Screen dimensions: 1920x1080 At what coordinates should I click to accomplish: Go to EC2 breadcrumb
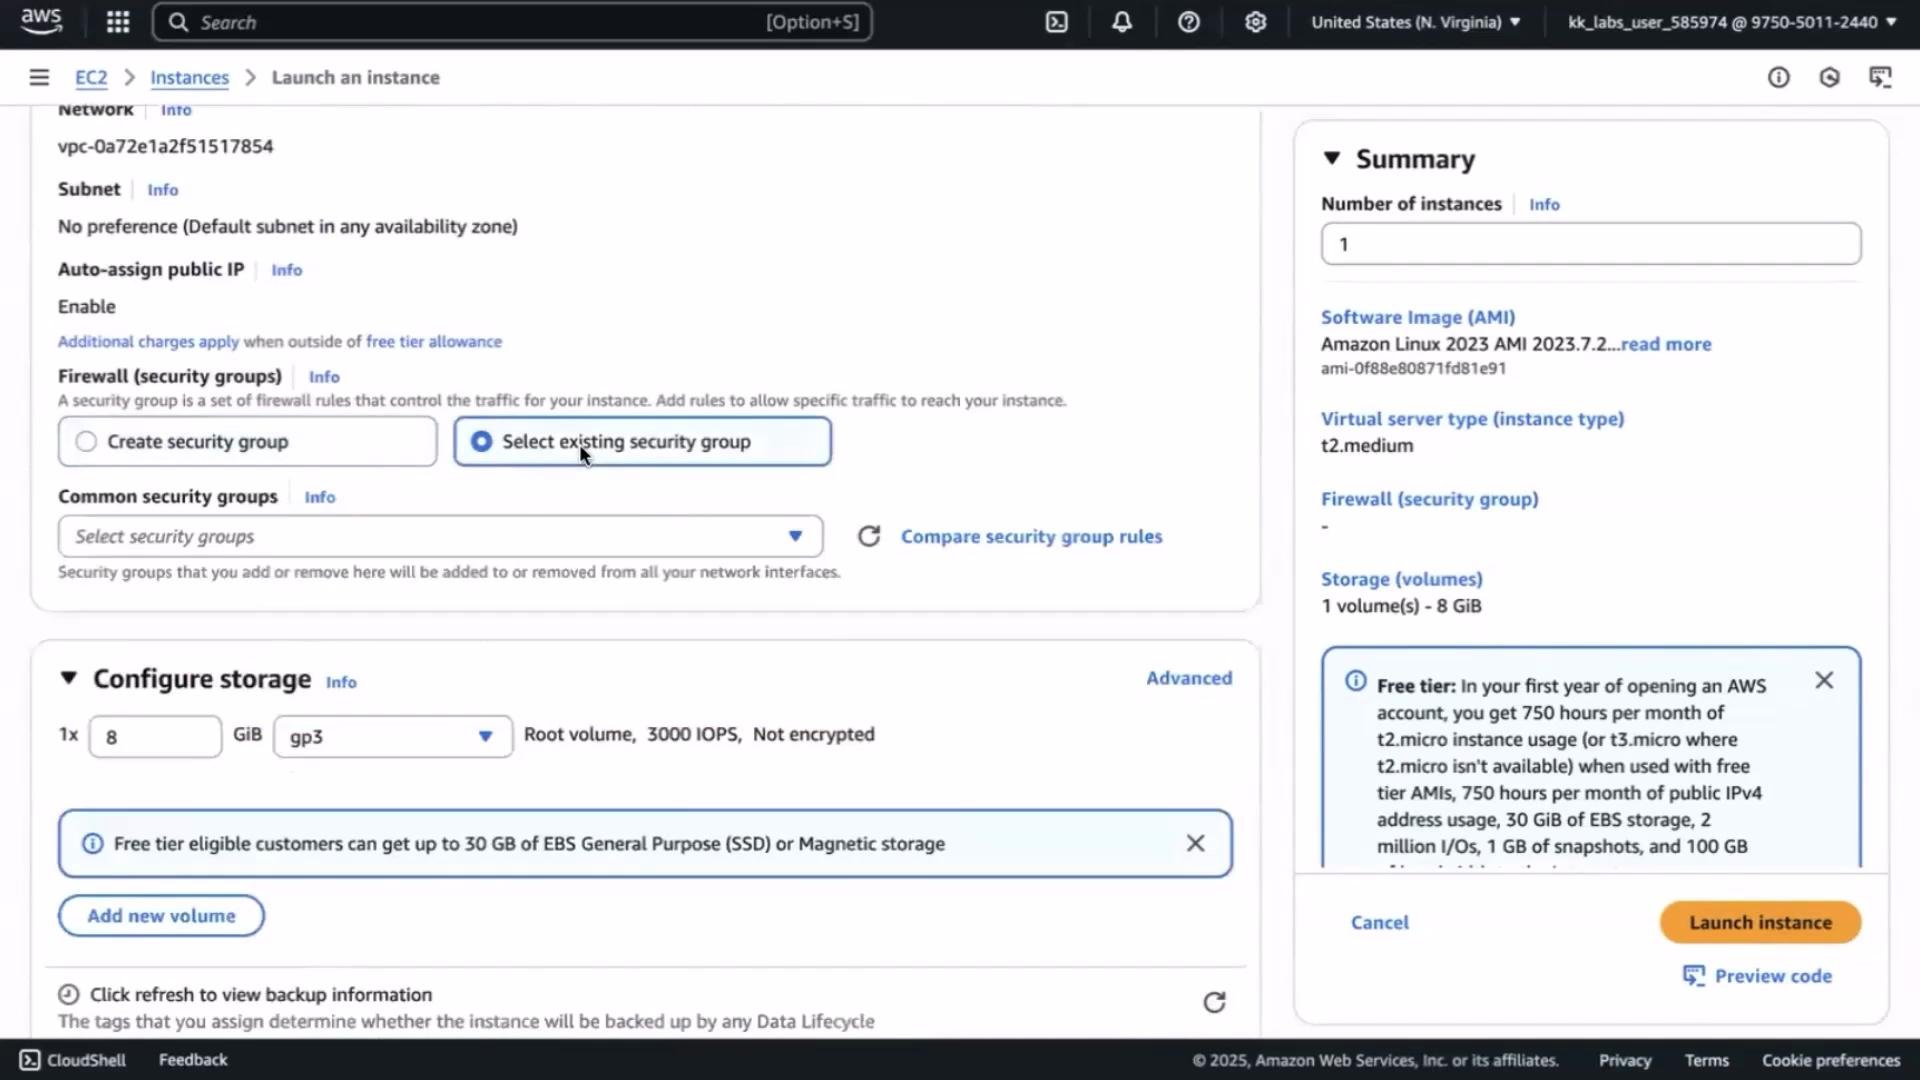(91, 77)
